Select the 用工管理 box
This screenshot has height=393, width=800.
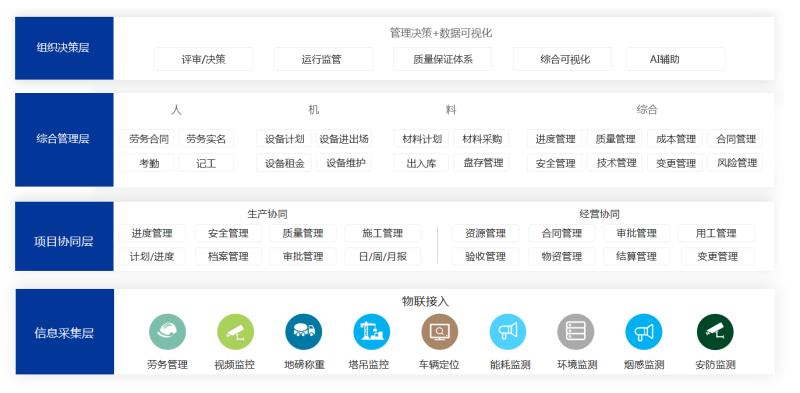tap(716, 233)
